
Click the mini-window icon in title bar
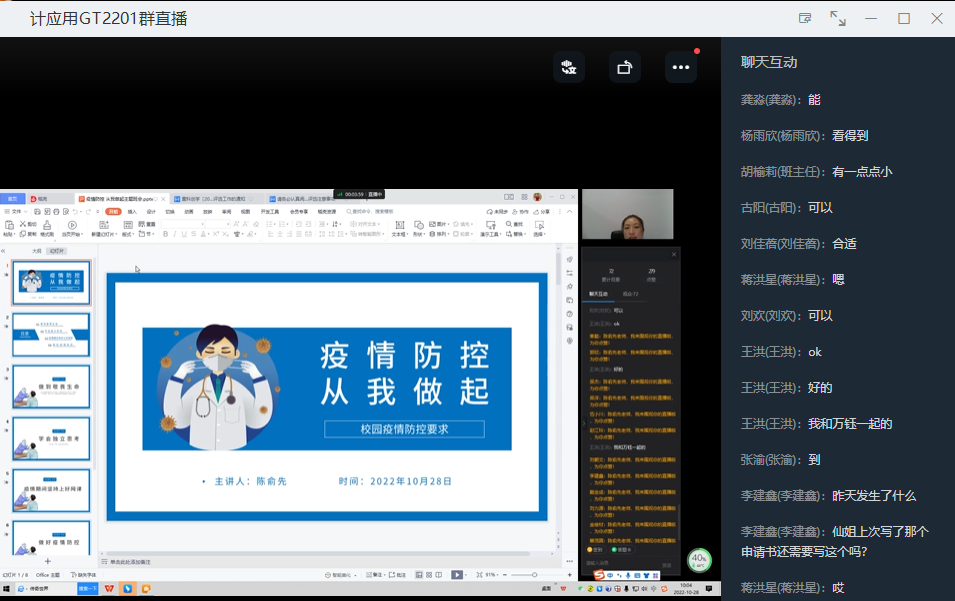point(805,18)
